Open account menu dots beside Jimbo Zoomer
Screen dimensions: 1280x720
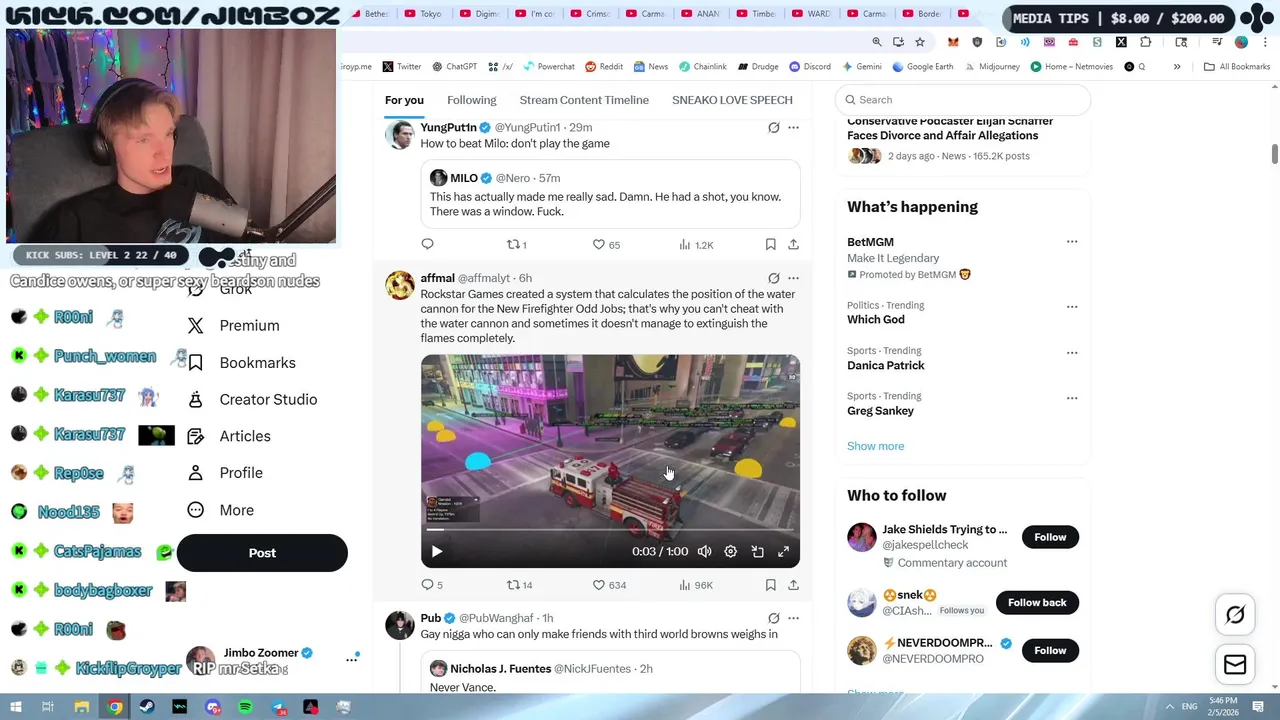point(351,659)
